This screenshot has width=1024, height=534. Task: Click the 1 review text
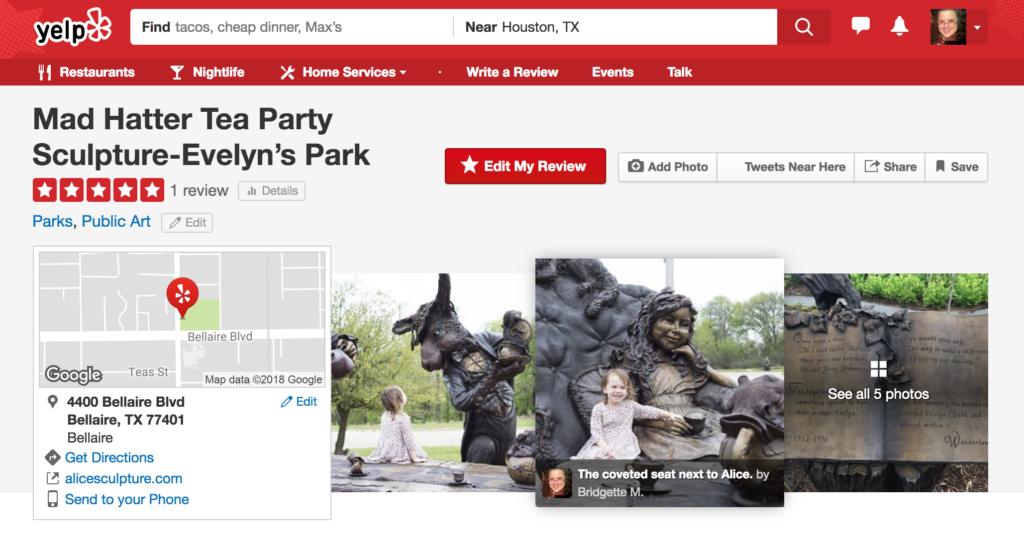coord(199,191)
